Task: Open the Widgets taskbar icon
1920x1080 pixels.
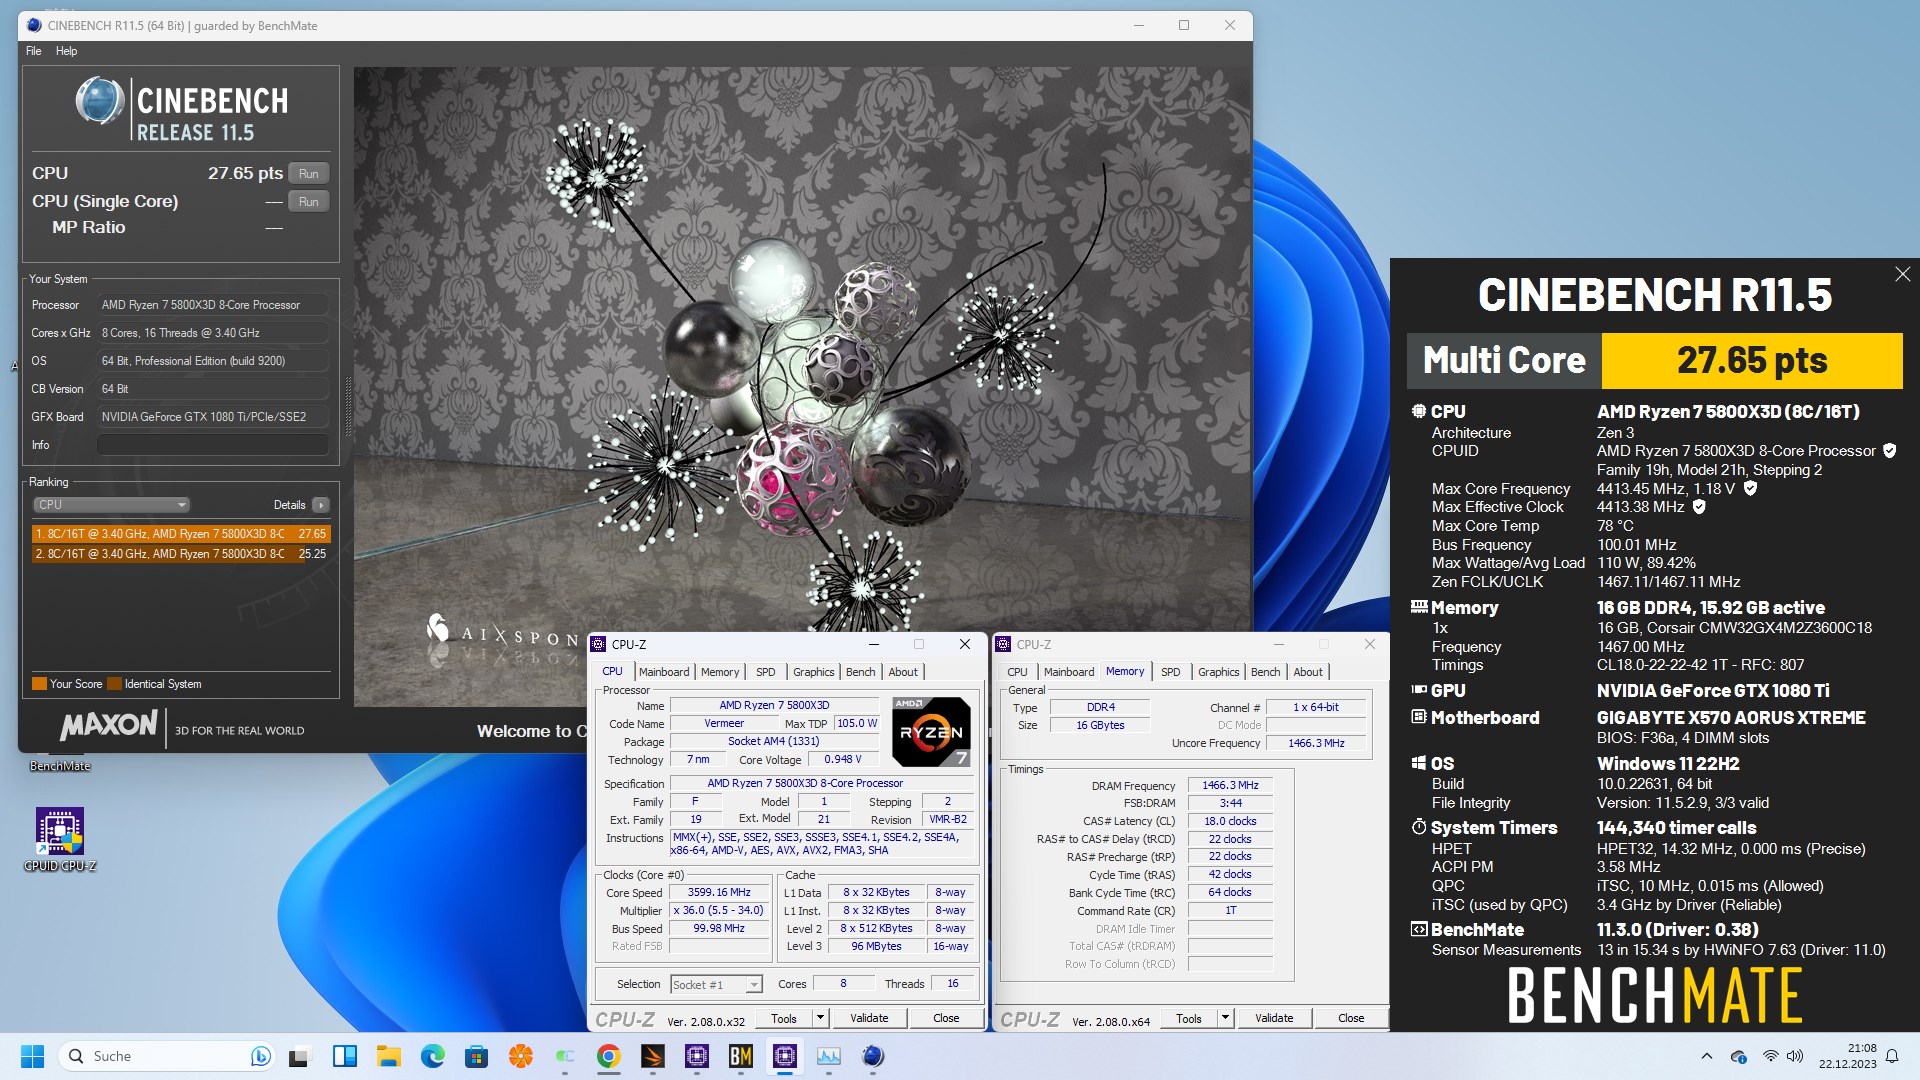Action: [x=345, y=1056]
